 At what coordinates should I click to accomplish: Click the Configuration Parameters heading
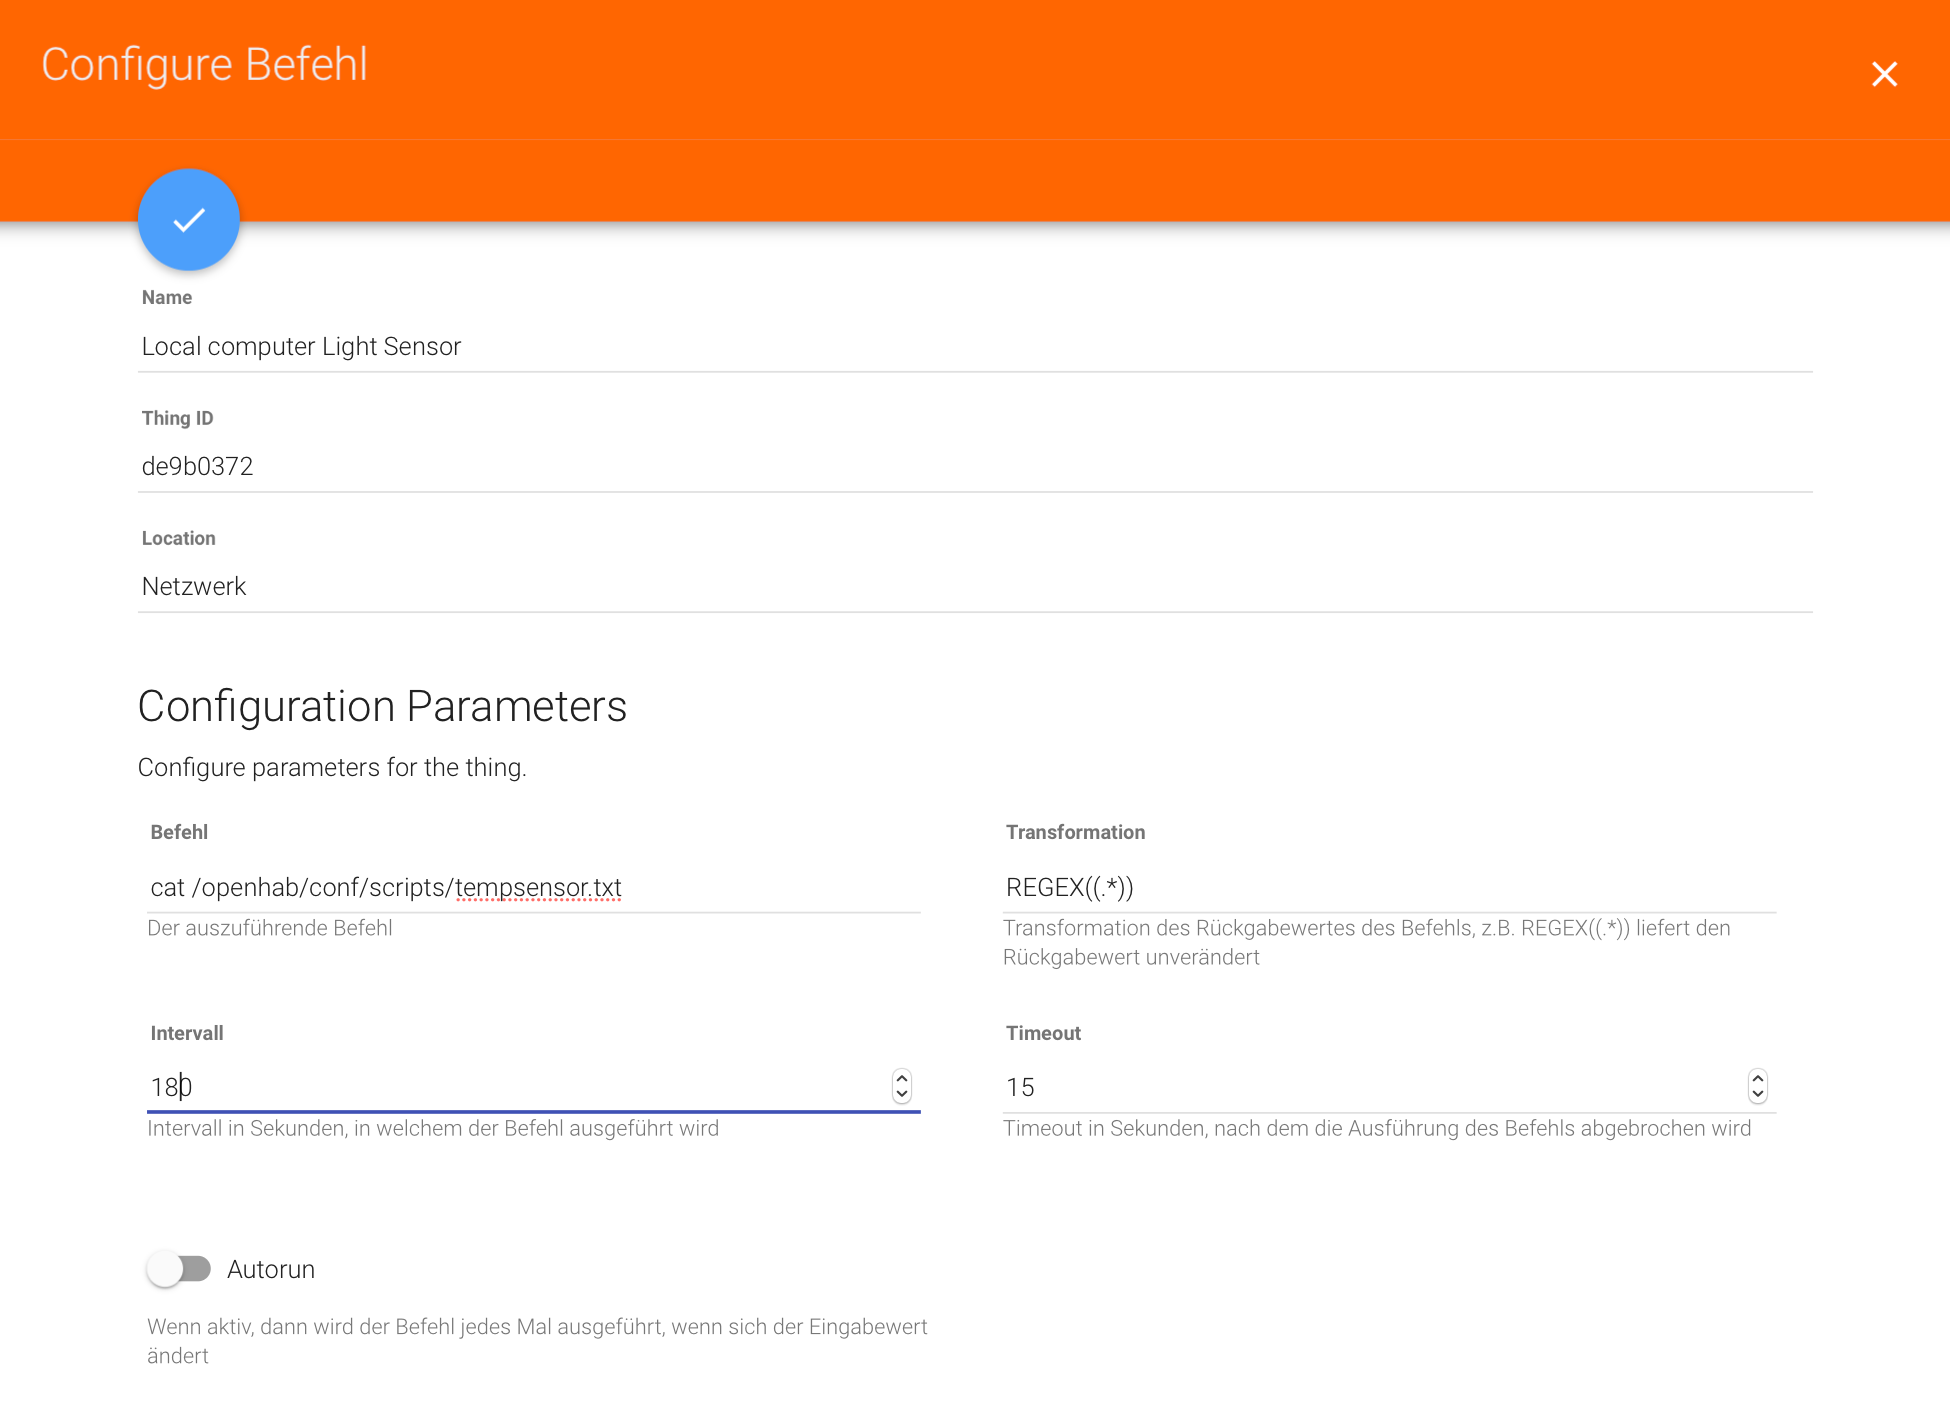tap(382, 706)
